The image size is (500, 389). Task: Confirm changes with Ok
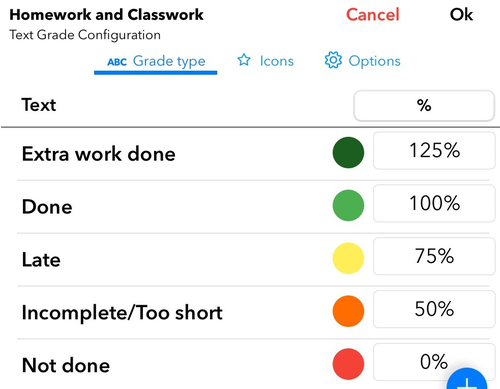[461, 15]
